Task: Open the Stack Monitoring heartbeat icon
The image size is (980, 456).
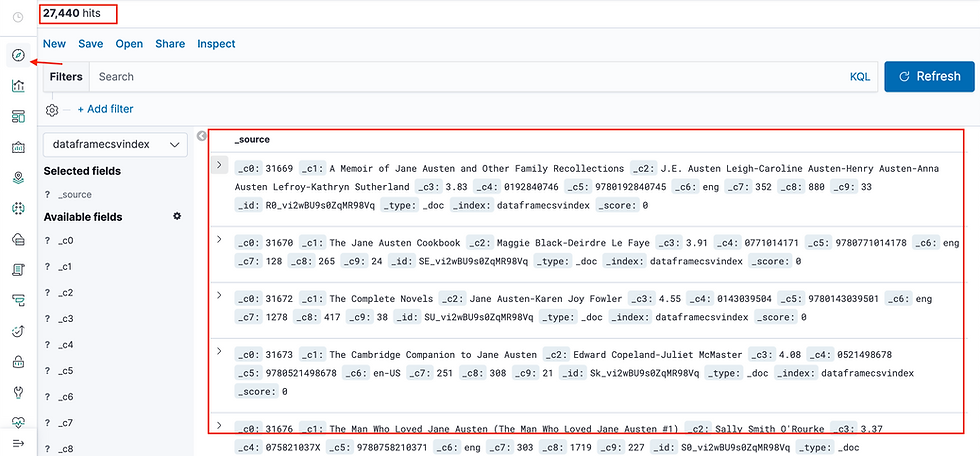Action: pos(18,421)
